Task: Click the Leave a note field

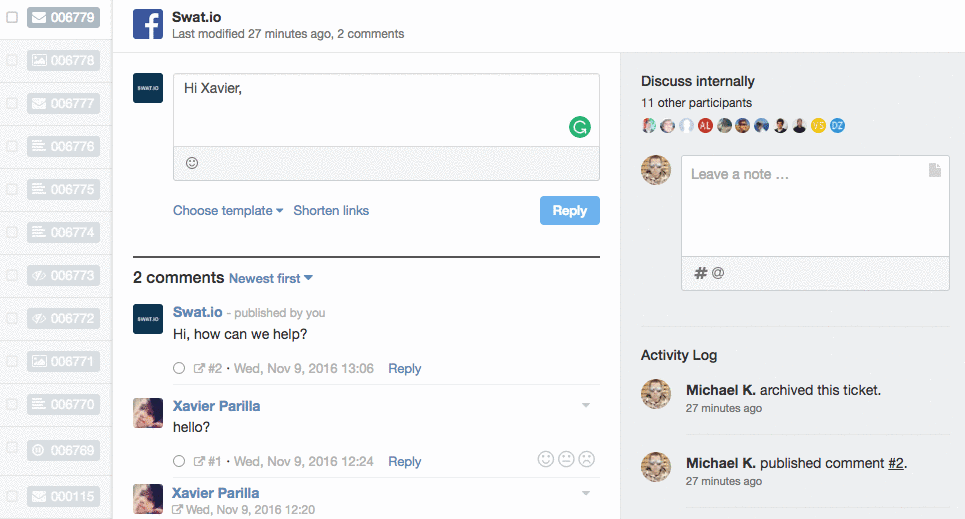Action: 815,206
